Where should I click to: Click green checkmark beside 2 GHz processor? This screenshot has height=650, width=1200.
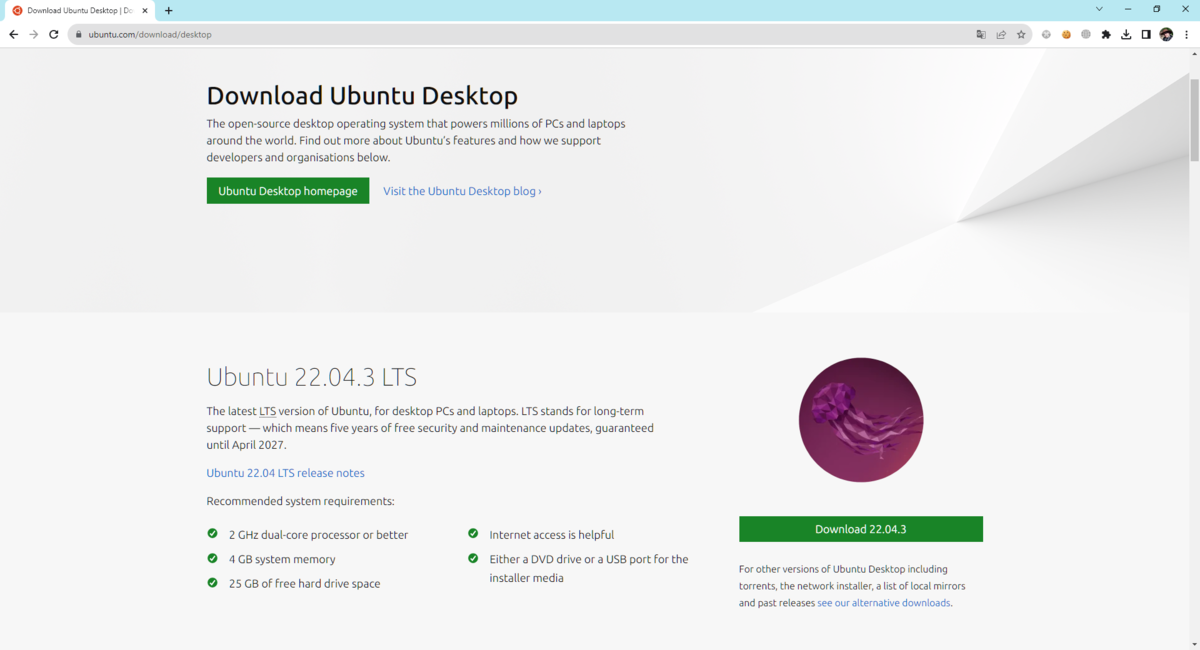212,534
